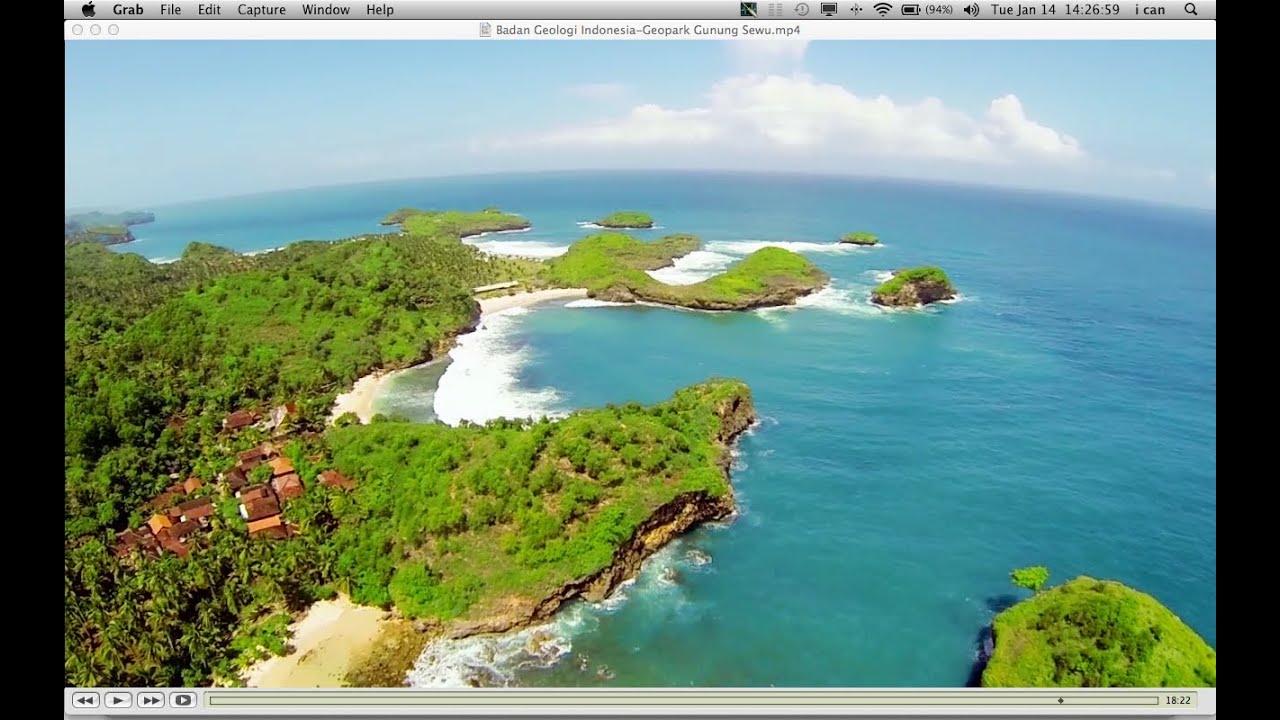Screen dimensions: 1280x720
Task: Click the video file name in title bar
Action: (x=648, y=30)
